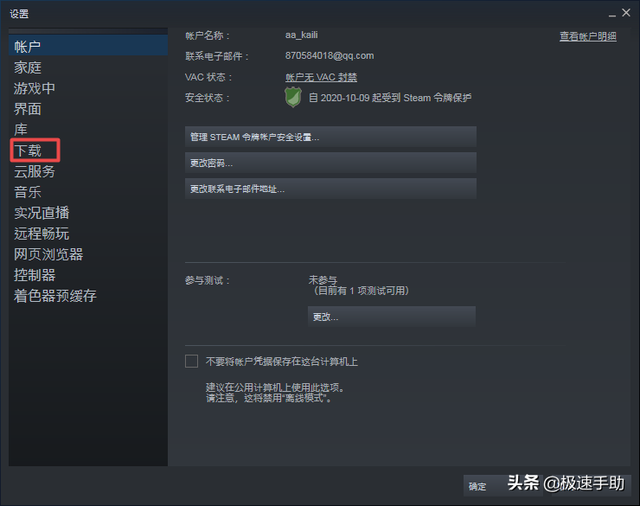The height and width of the screenshot is (506, 640).
Task: Click the 更改联系电子邮件地址 button
Action: (x=331, y=189)
